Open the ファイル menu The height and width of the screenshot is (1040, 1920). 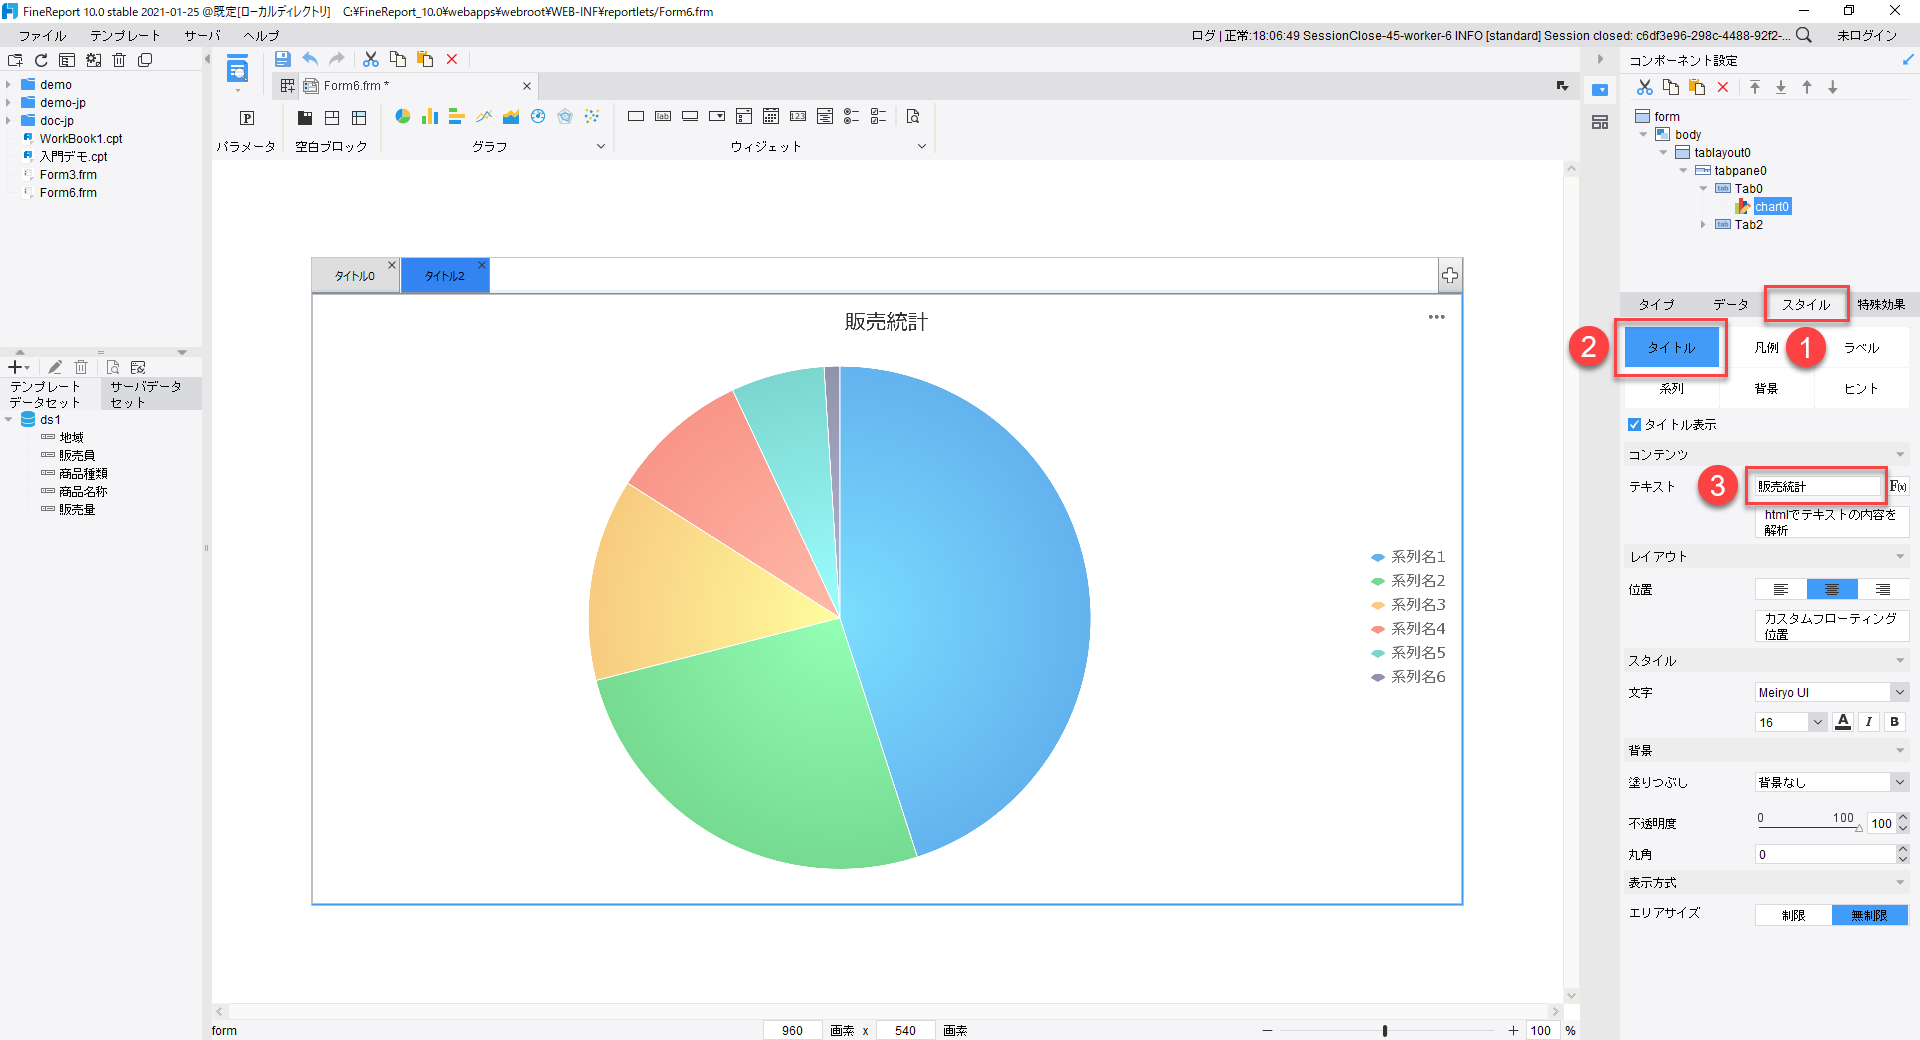tap(42, 35)
